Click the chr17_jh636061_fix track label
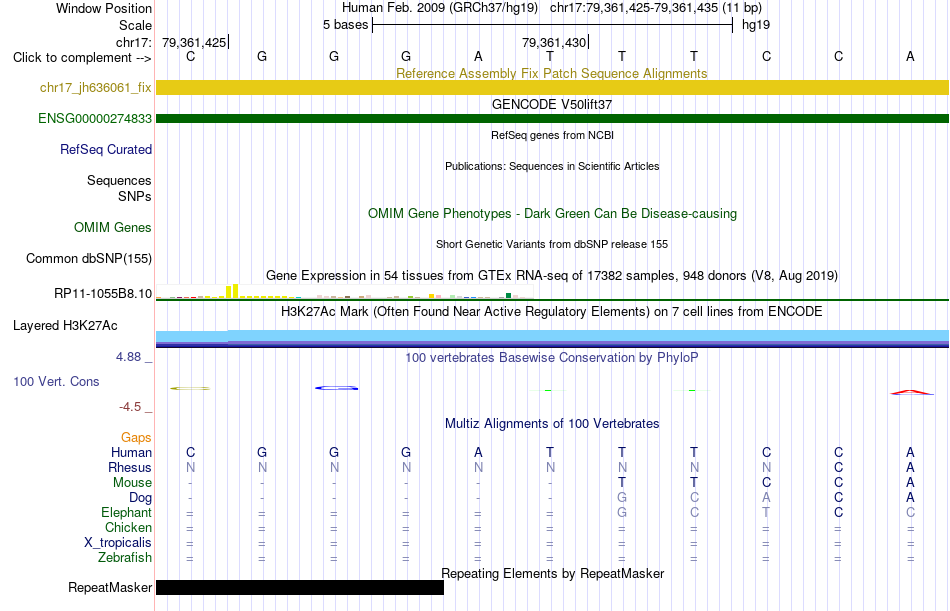The height and width of the screenshot is (611, 950). [96, 87]
